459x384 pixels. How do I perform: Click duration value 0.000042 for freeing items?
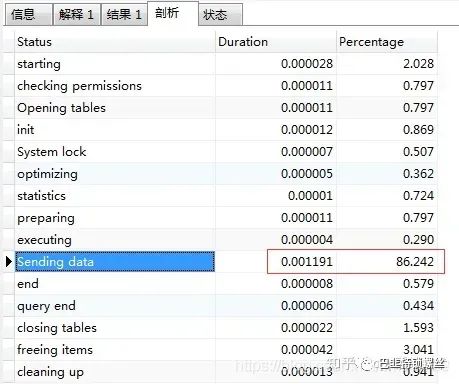click(x=307, y=350)
